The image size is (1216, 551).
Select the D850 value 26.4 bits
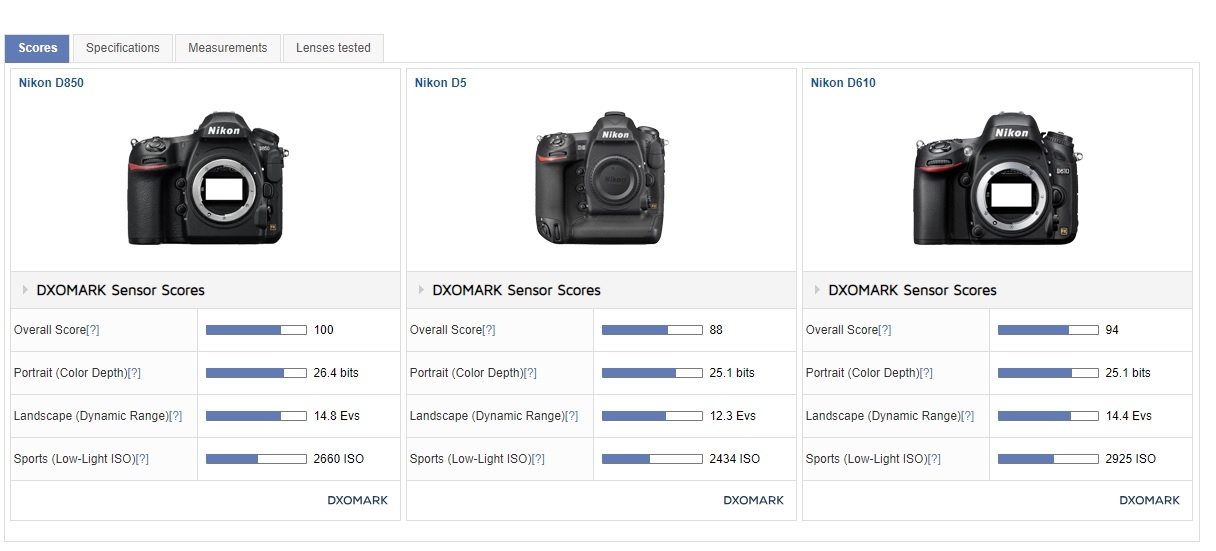click(x=335, y=373)
